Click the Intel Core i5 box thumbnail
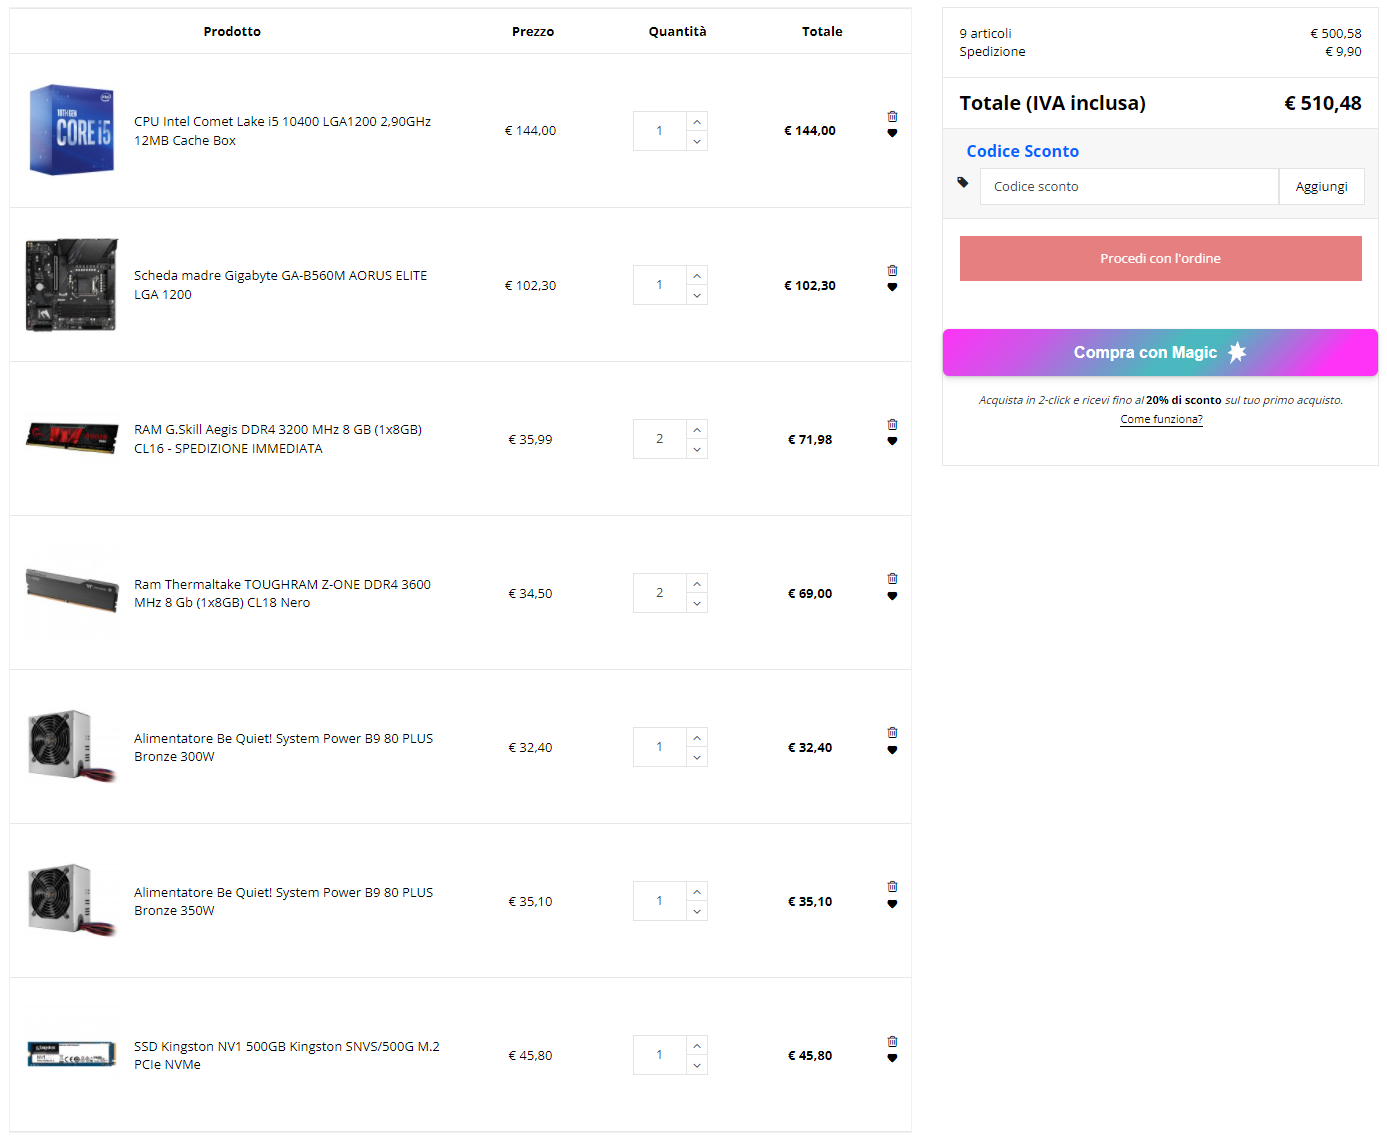This screenshot has width=1387, height=1140. pos(72,130)
